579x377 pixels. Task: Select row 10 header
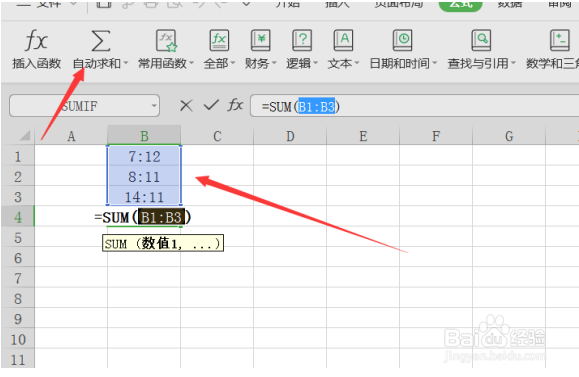click(18, 339)
